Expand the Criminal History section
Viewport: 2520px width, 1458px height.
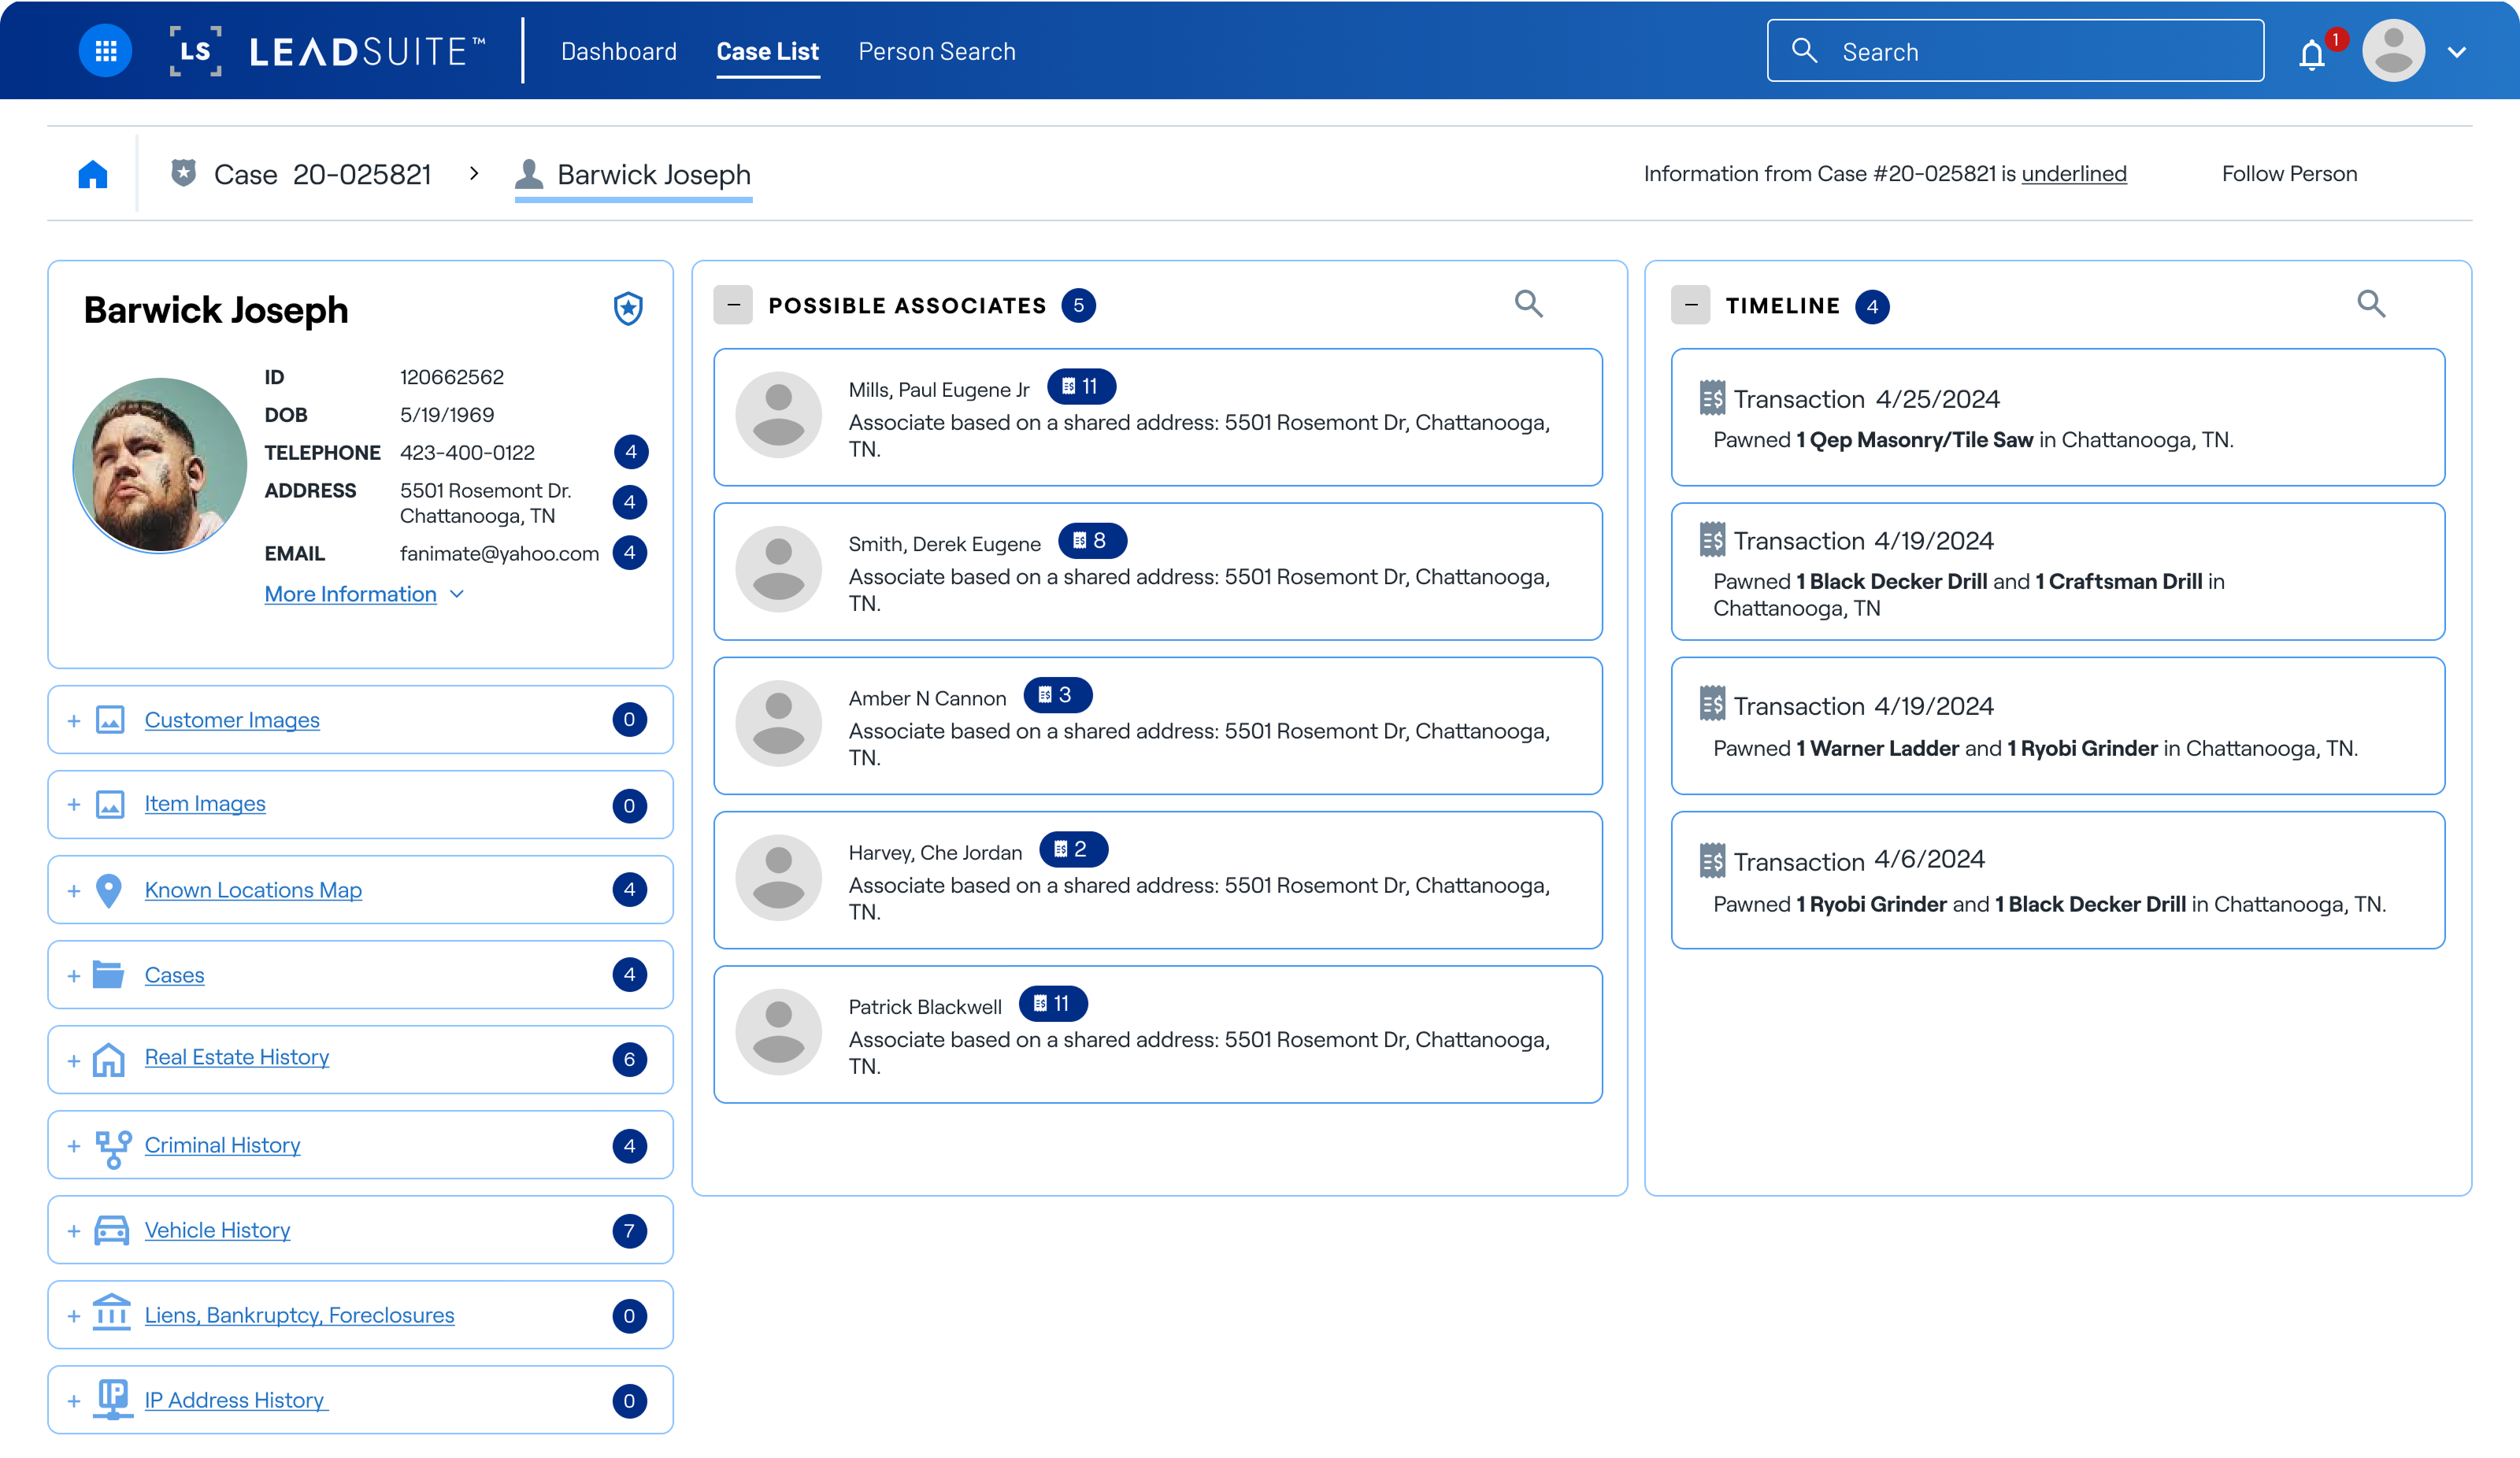pos(74,1146)
